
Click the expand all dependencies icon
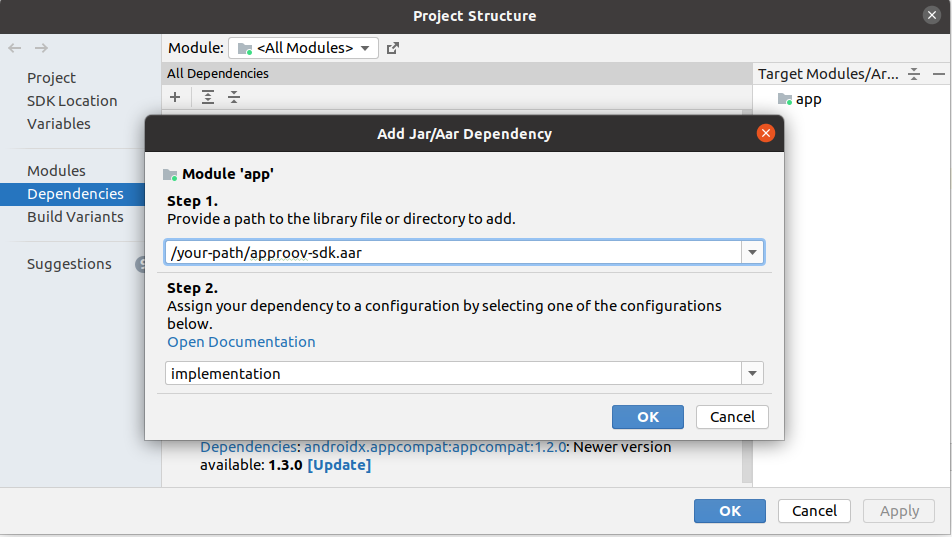208,97
